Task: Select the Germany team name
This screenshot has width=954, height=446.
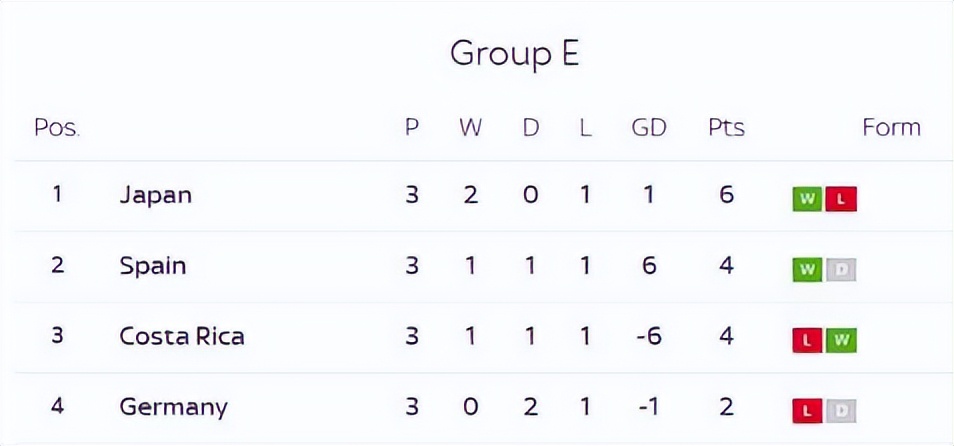Action: 173,408
